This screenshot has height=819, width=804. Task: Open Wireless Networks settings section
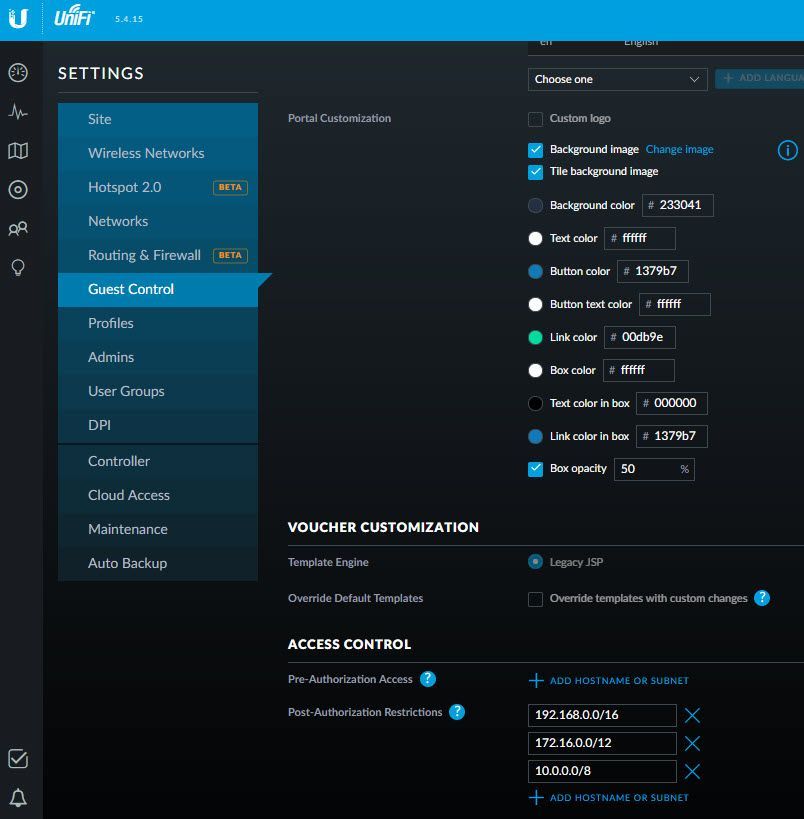click(146, 153)
